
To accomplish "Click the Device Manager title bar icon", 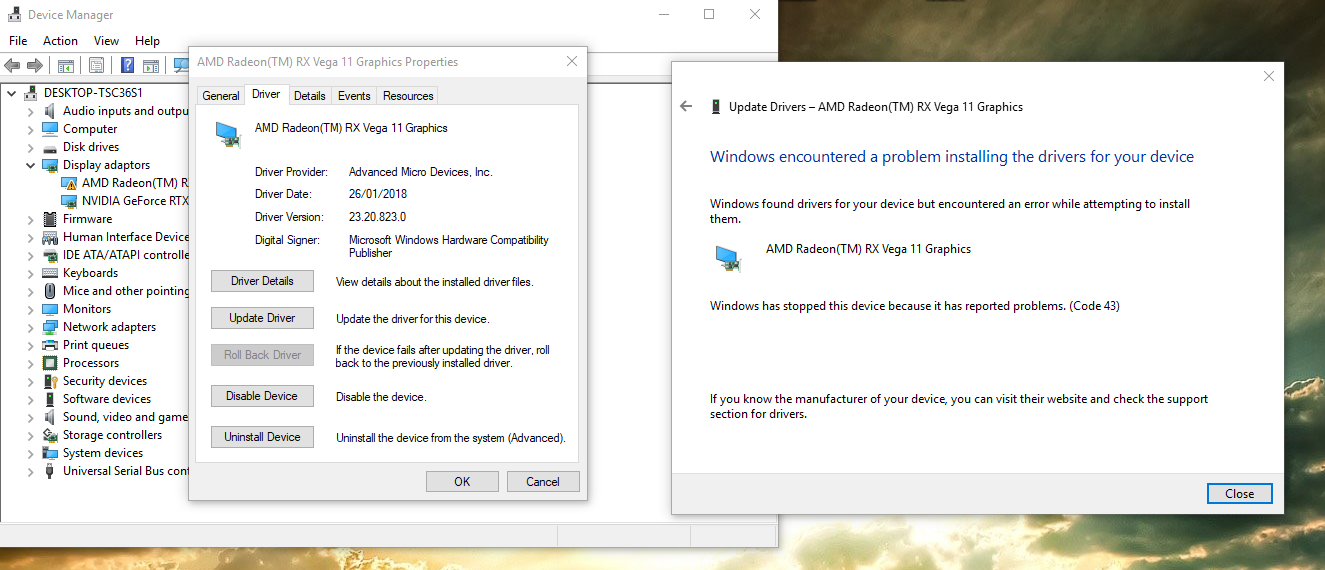I will [x=13, y=15].
